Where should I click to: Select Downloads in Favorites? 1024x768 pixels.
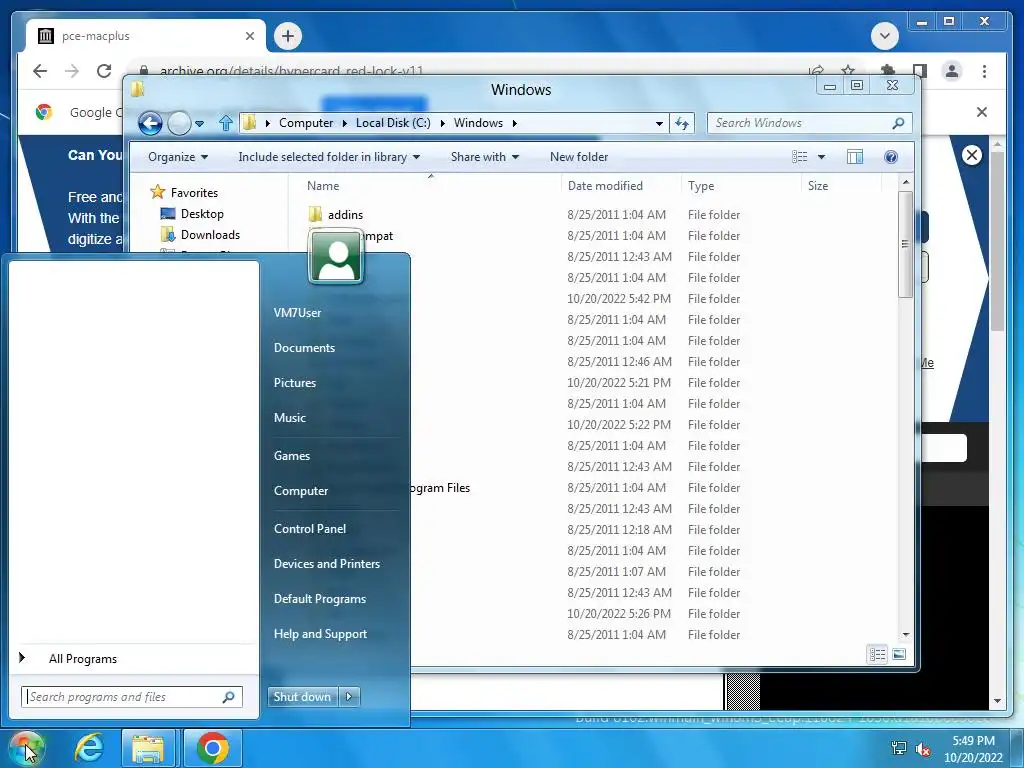pyautogui.click(x=210, y=234)
